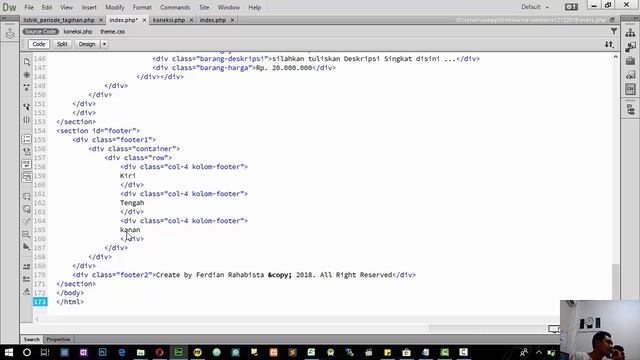Click the Outdent Code icon
The image size is (640, 360).
27,279
